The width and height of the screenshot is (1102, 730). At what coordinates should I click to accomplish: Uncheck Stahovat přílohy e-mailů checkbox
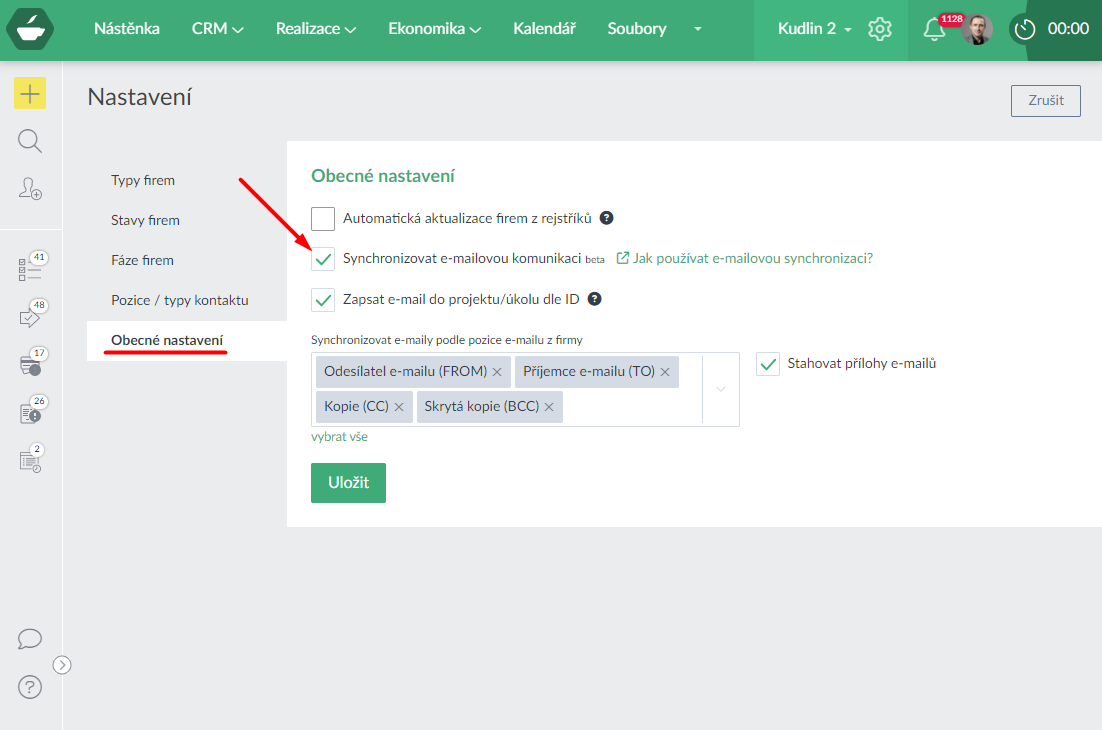[768, 364]
